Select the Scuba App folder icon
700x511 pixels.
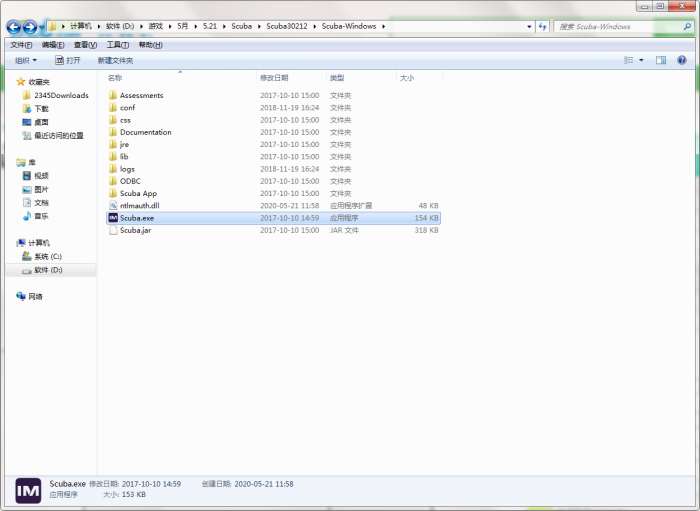[113, 193]
